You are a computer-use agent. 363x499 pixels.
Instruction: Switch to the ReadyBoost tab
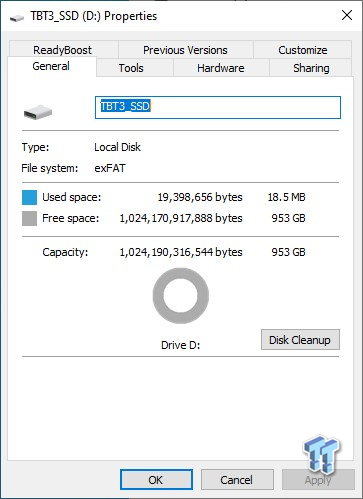(62, 50)
